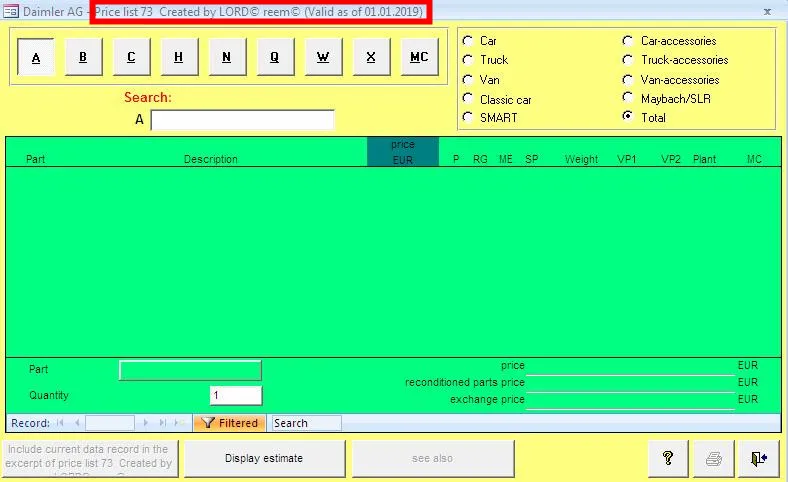Select the SMART radio option
Viewport: 788px width, 482px height.
point(468,117)
